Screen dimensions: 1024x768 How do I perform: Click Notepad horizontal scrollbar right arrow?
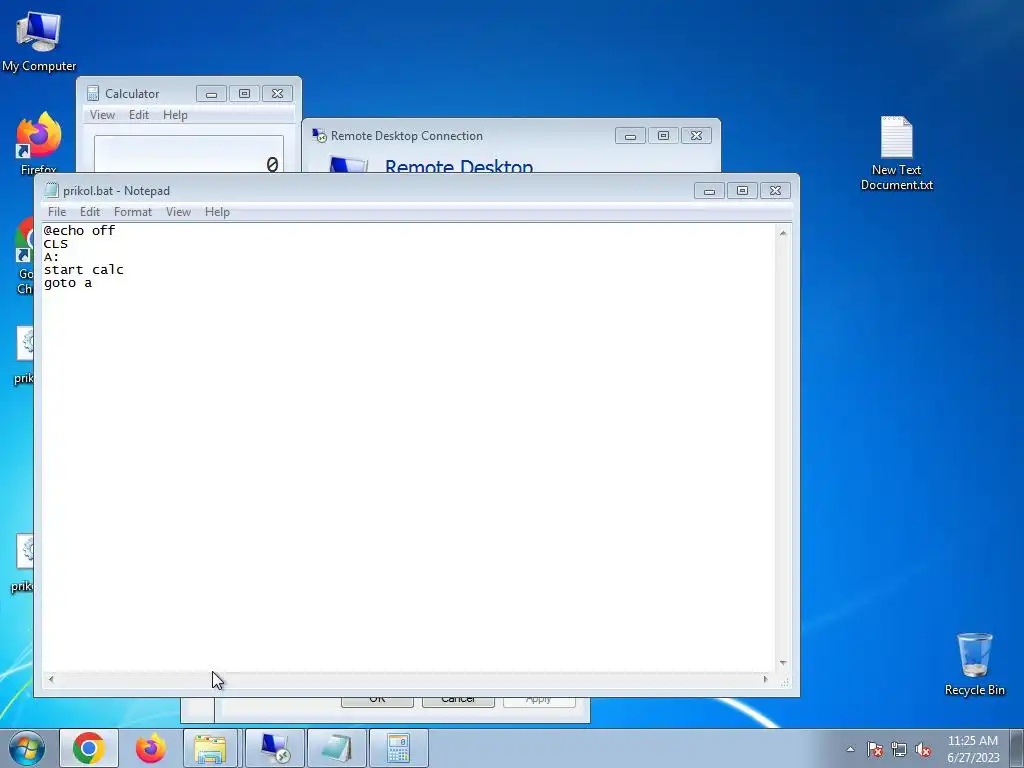pos(766,679)
